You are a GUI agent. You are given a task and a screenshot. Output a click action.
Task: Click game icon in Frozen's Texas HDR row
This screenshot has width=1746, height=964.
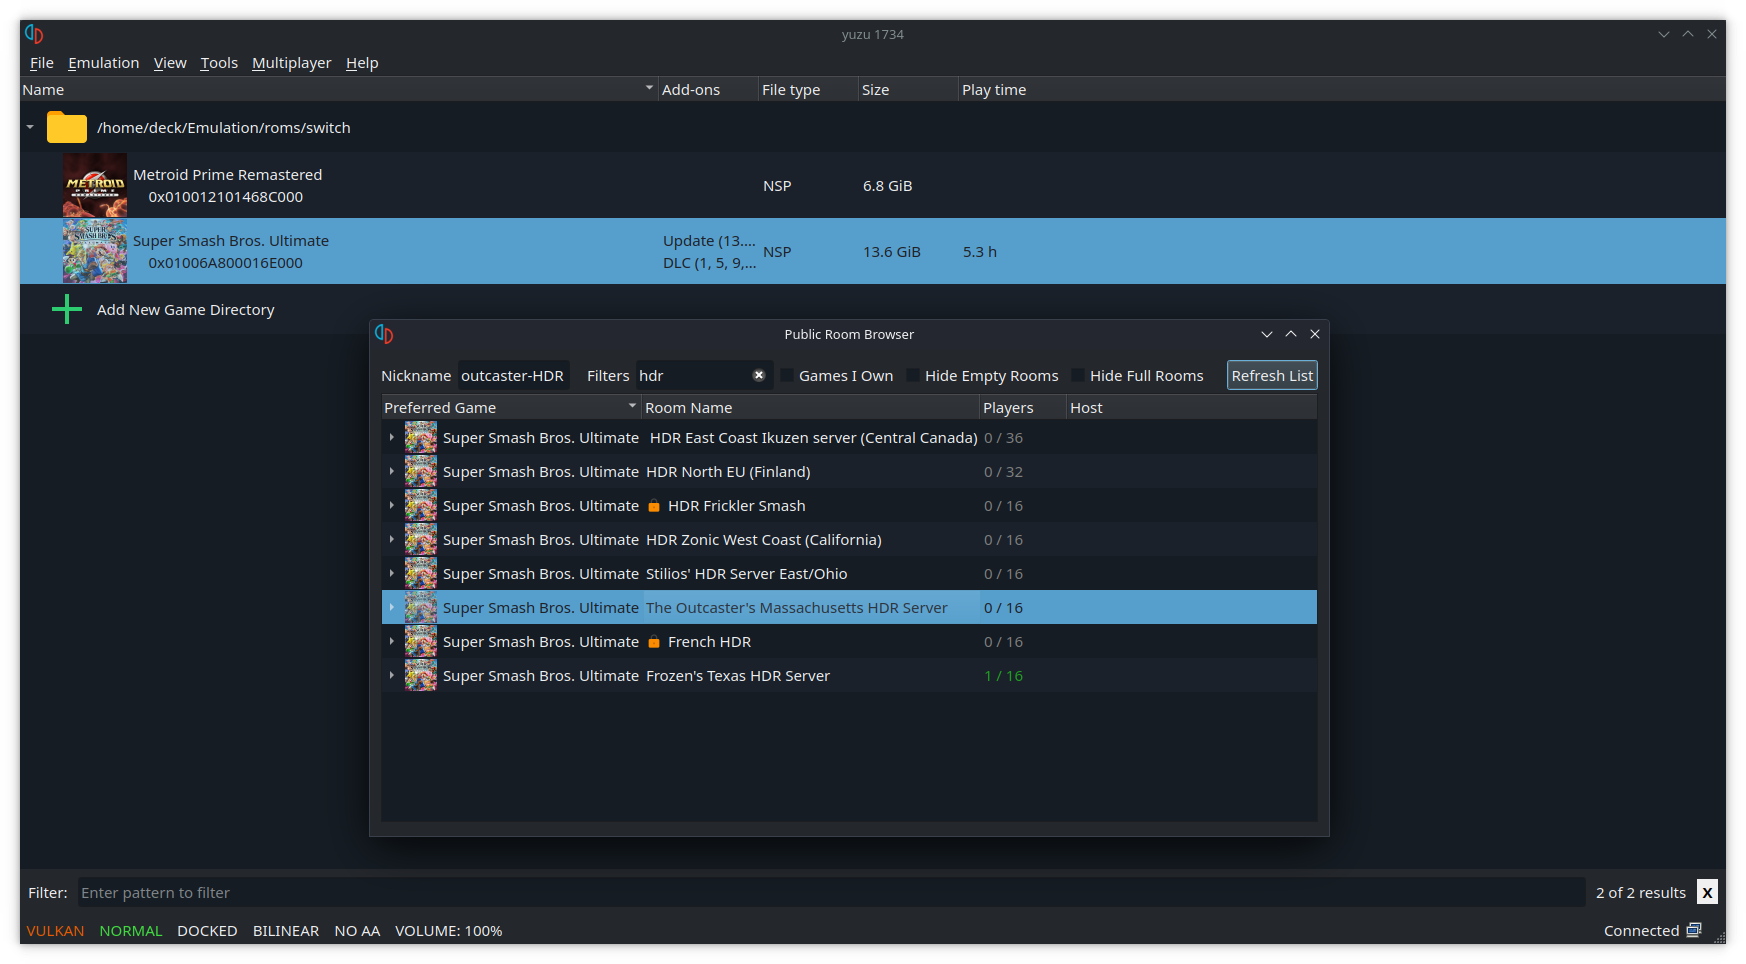click(421, 676)
